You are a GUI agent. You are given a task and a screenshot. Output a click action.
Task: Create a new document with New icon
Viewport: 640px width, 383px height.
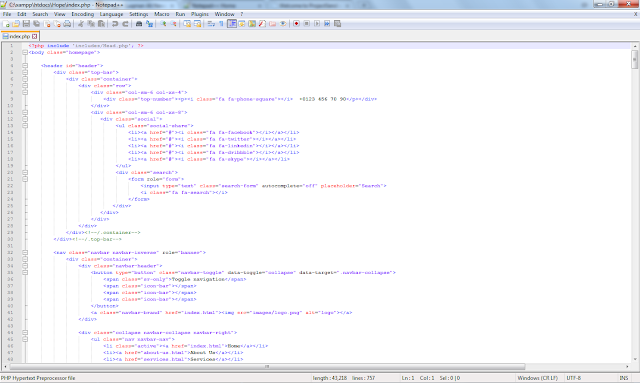pos(6,24)
